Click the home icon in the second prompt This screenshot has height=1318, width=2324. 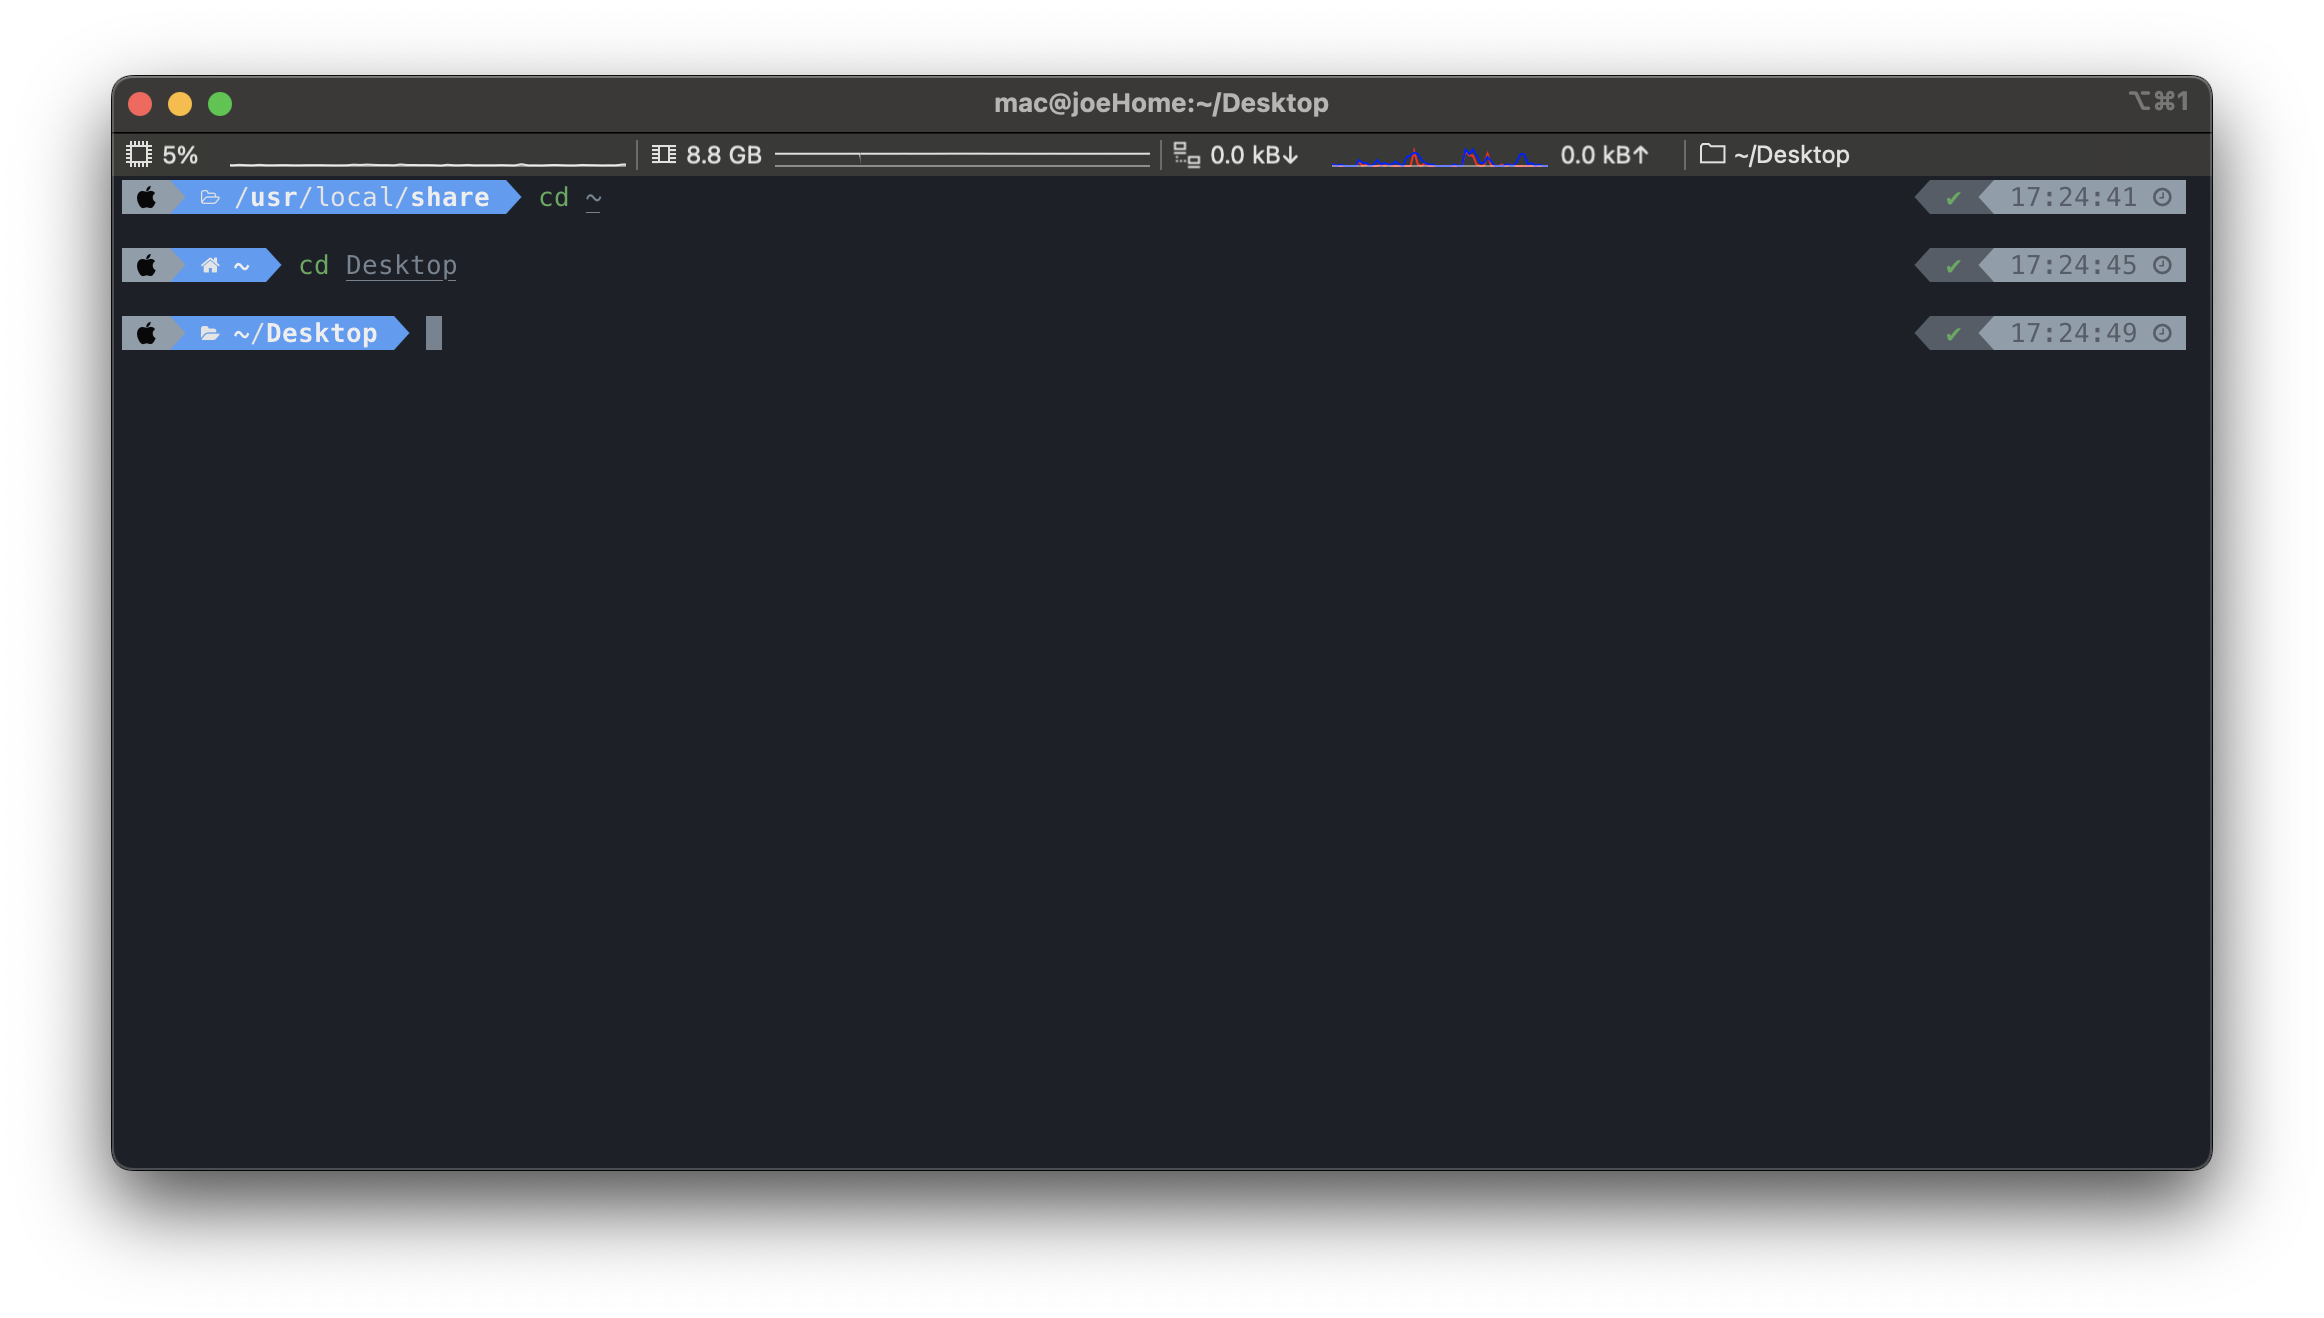[210, 265]
